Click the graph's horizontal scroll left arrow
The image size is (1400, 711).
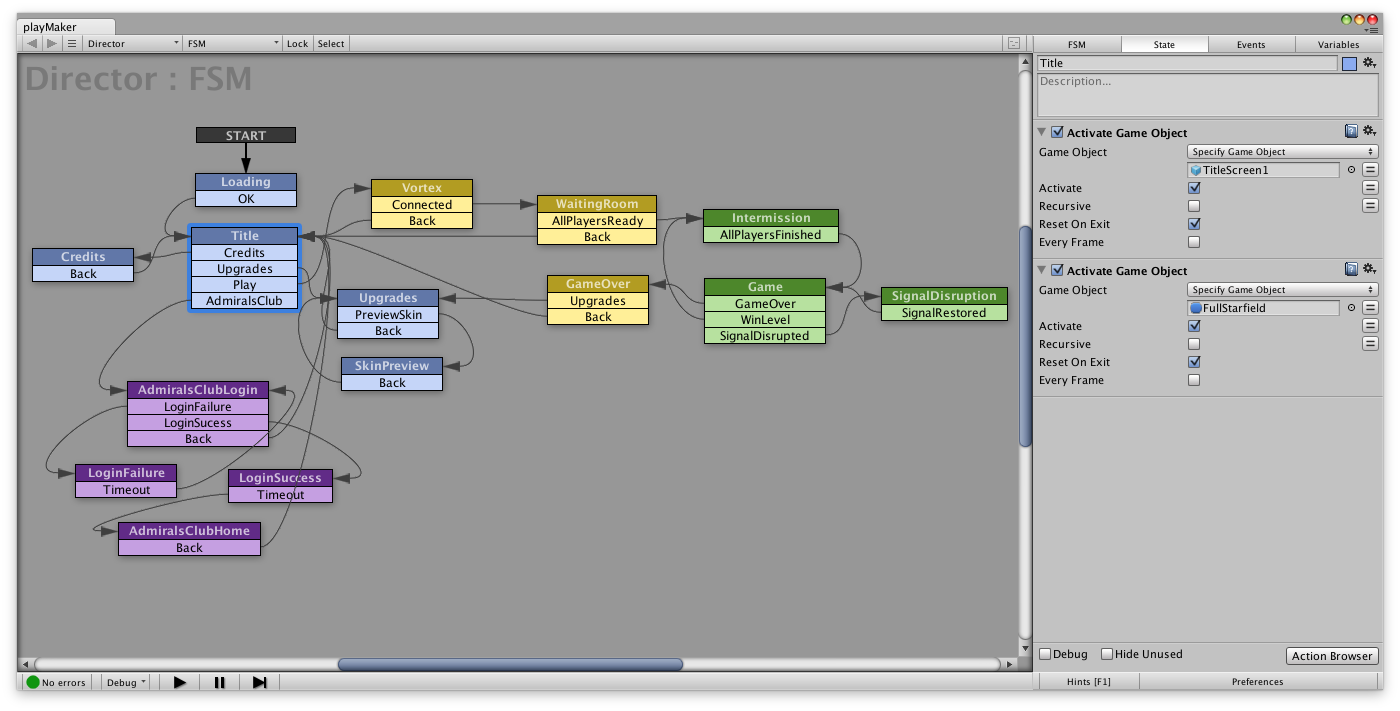(27, 664)
